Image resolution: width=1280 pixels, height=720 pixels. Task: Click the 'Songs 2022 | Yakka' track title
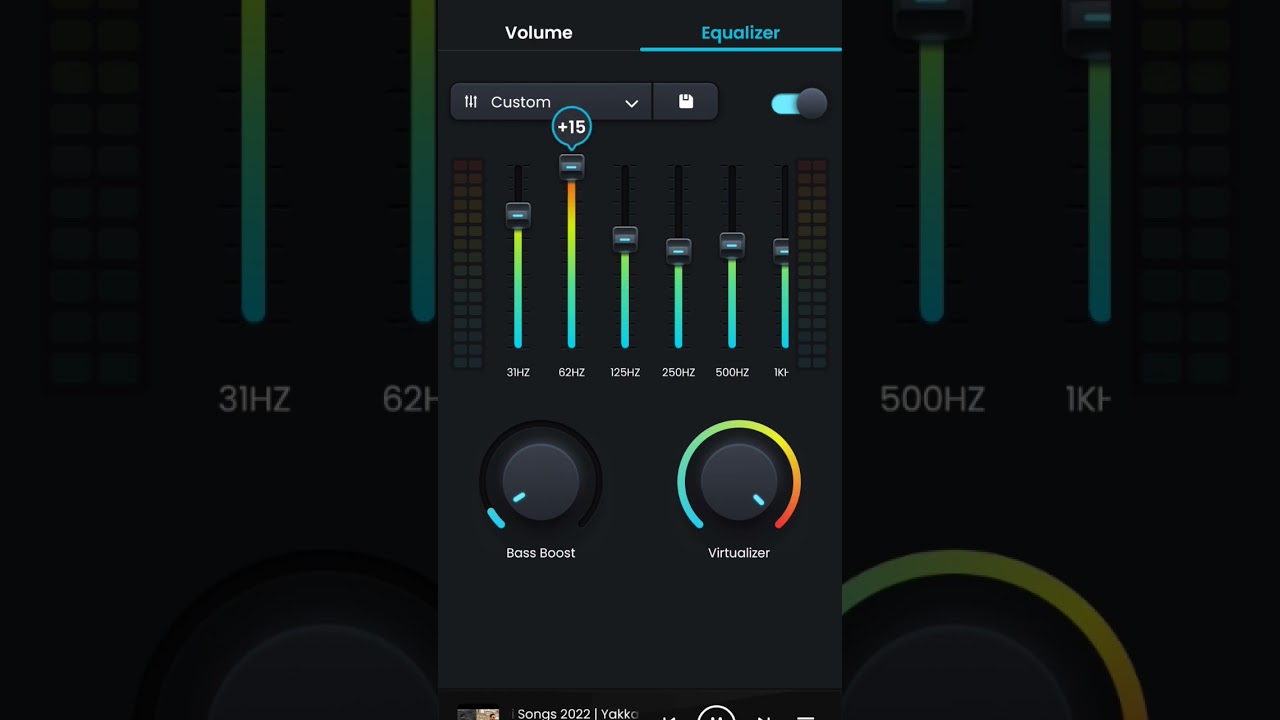click(578, 714)
